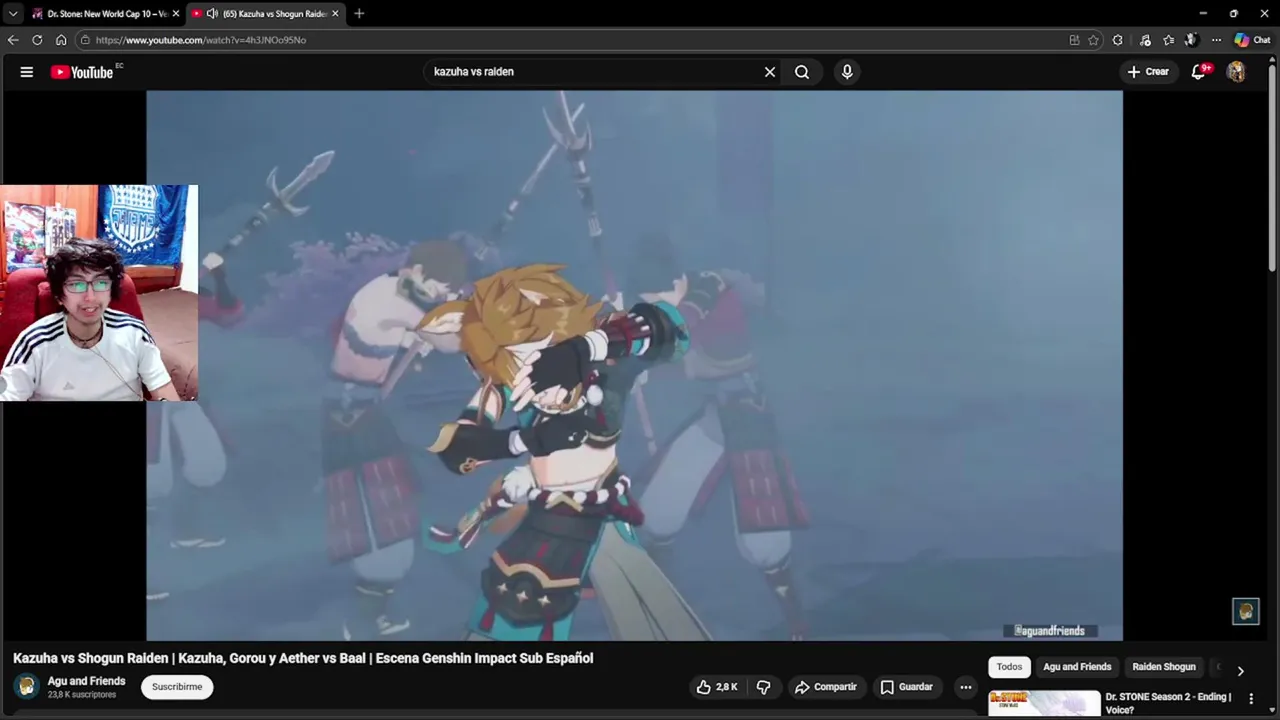Viewport: 1280px width, 720px height.
Task: Open YouTube notifications bell
Action: point(1199,72)
